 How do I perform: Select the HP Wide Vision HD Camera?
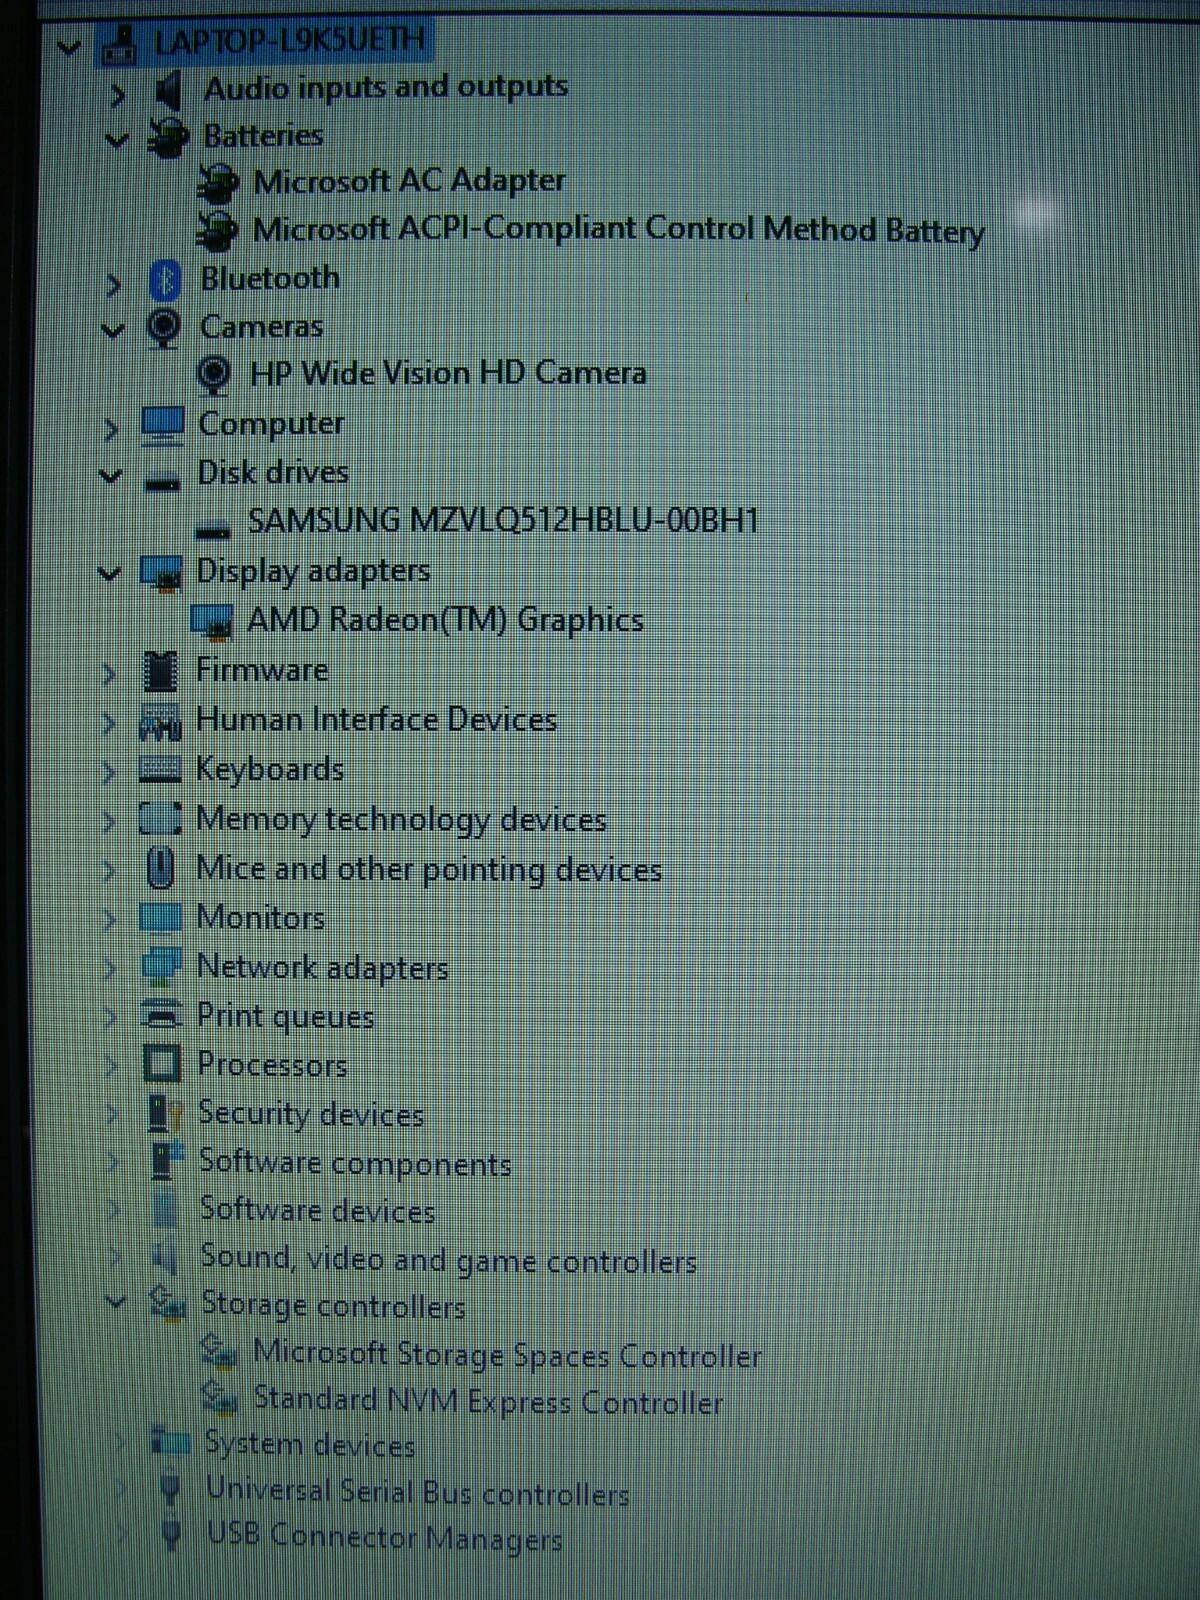click(448, 373)
